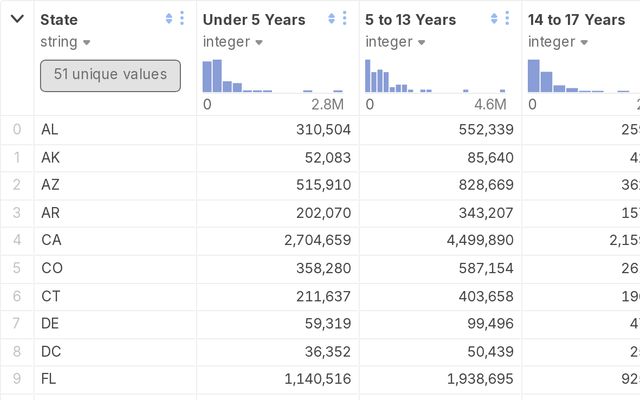The height and width of the screenshot is (400, 640).
Task: Sort the State column
Action: tap(168, 19)
